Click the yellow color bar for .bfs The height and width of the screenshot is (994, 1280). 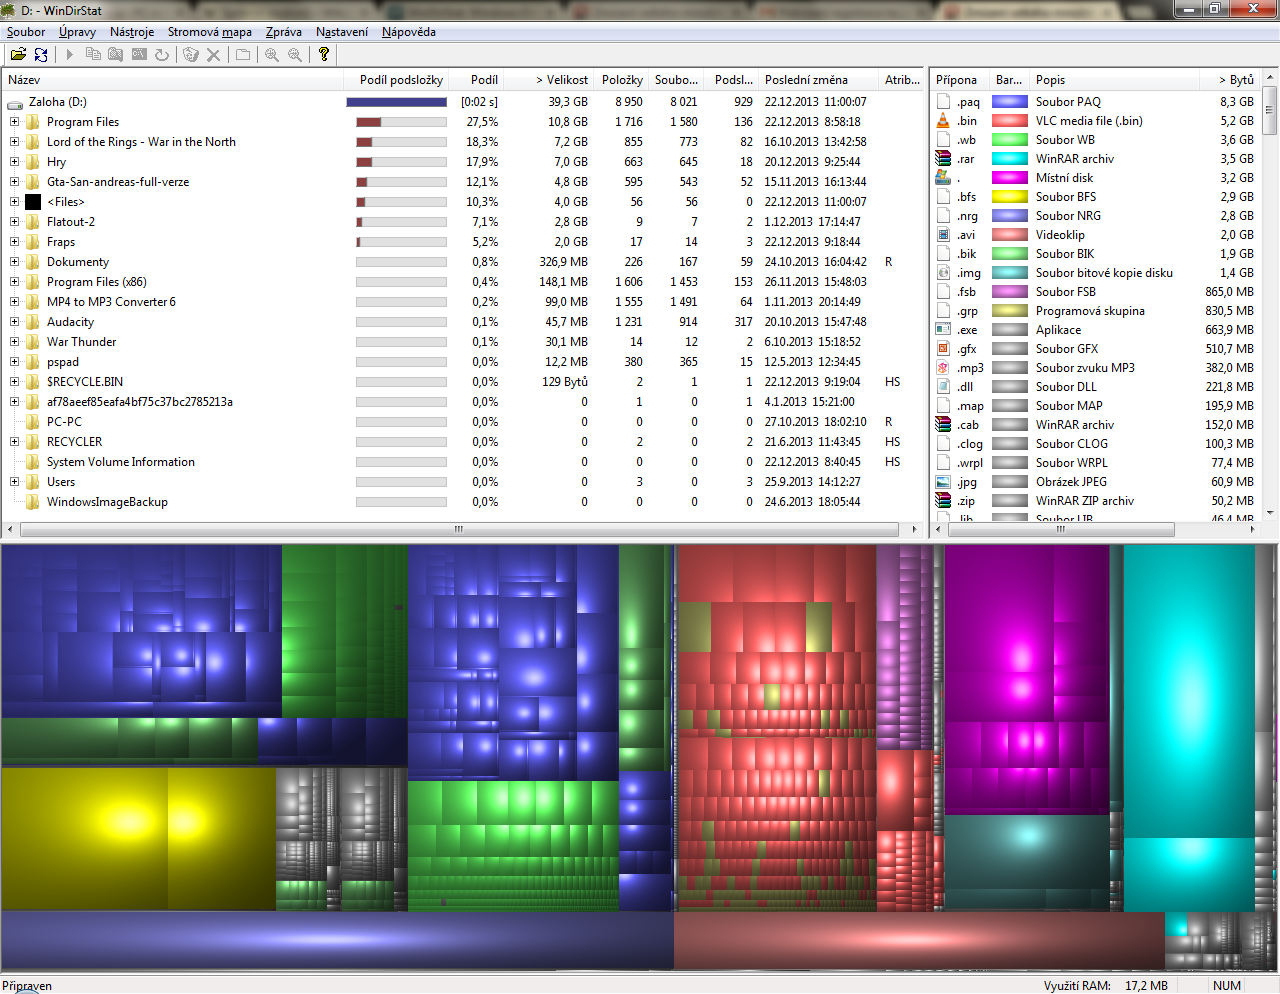click(1010, 197)
